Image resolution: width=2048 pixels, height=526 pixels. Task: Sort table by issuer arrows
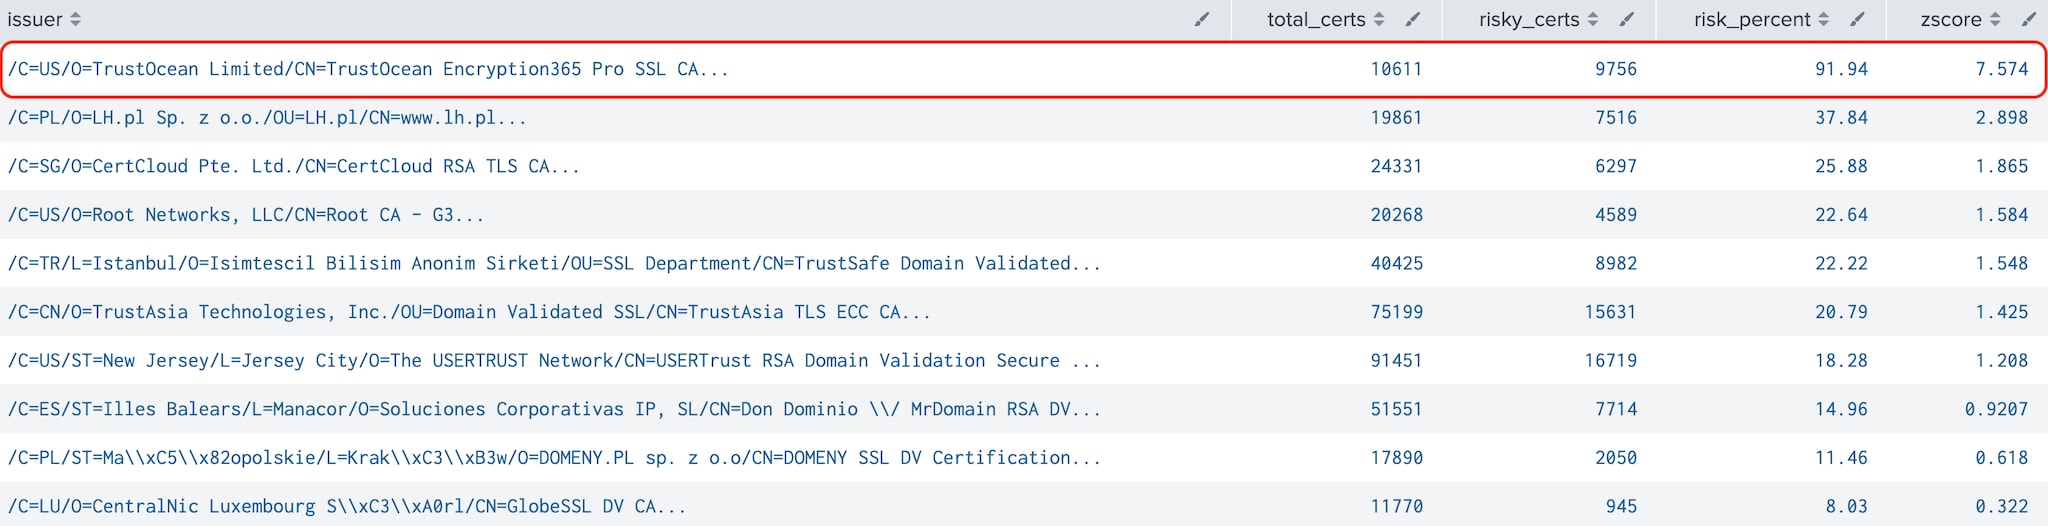[x=76, y=20]
